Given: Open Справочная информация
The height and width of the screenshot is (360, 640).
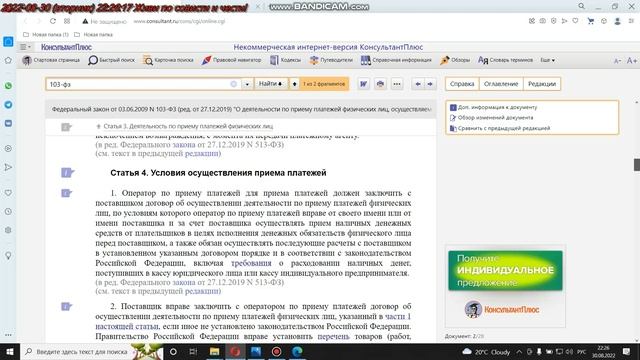Looking at the screenshot, I should 396,60.
